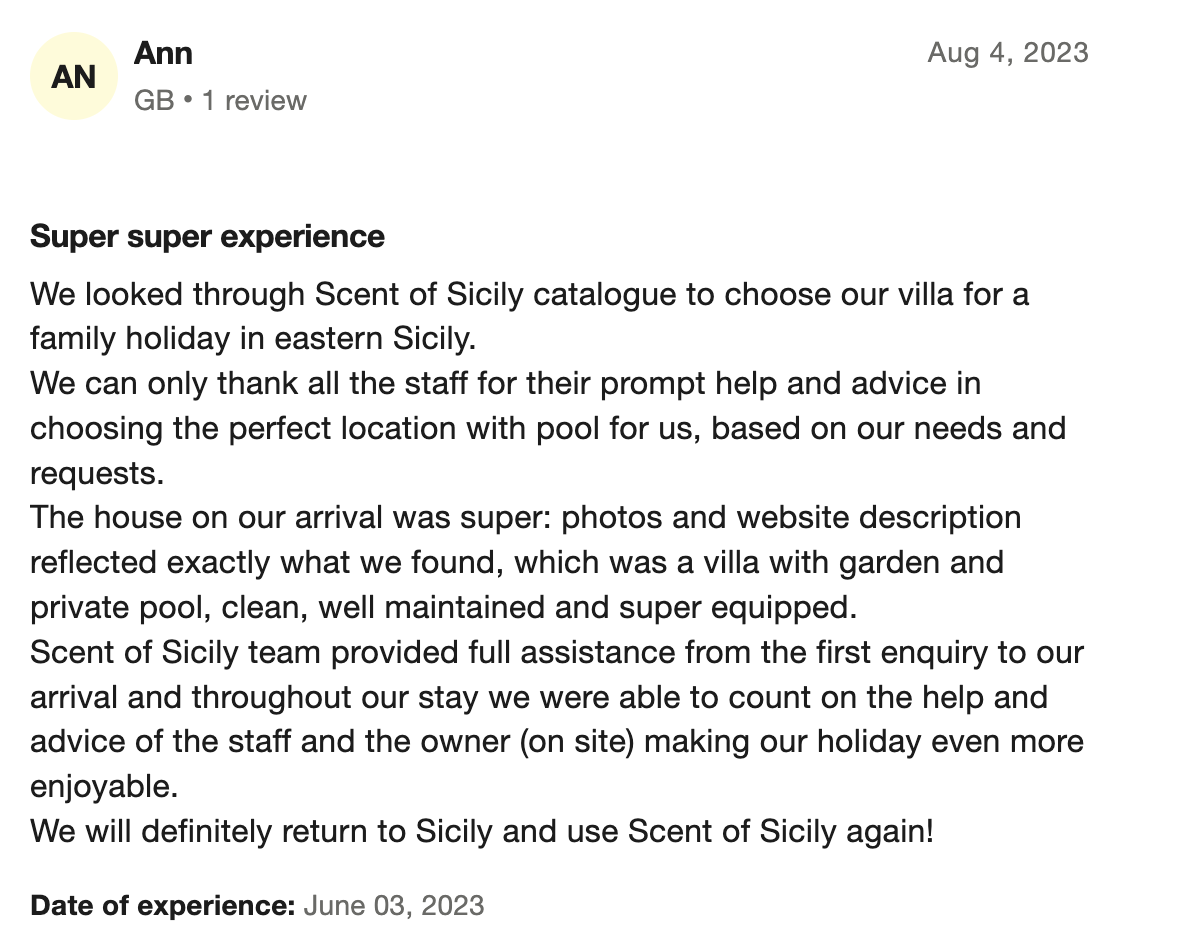Viewport: 1194px width, 942px height.
Task: Click the line starting "We can only thank"
Action: click(505, 384)
